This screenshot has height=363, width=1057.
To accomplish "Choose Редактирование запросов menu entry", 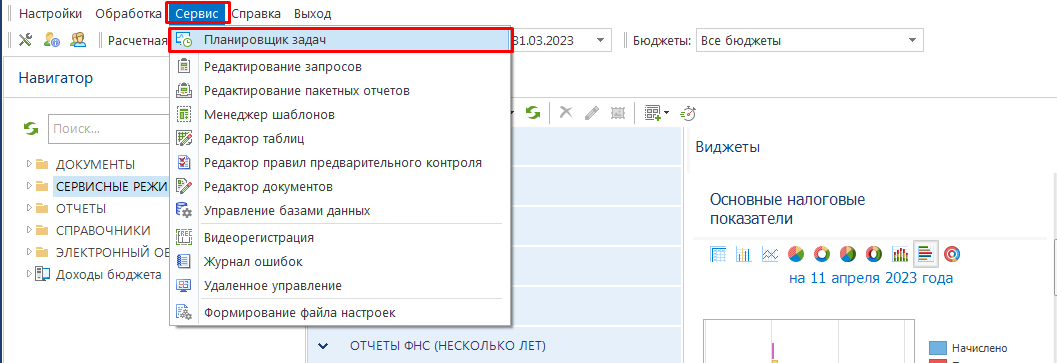I will click(341, 66).
